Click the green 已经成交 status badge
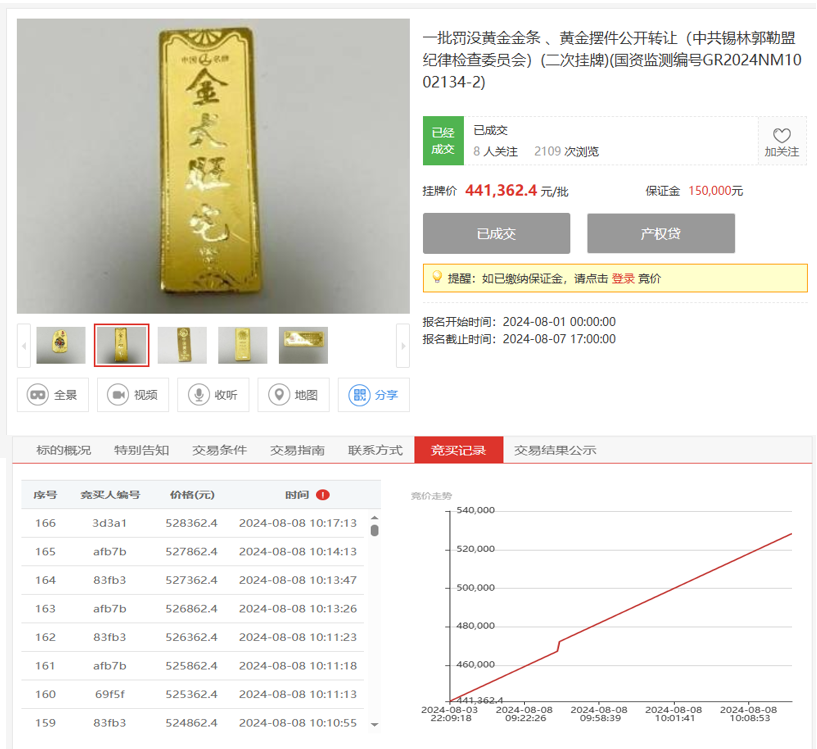 [443, 141]
